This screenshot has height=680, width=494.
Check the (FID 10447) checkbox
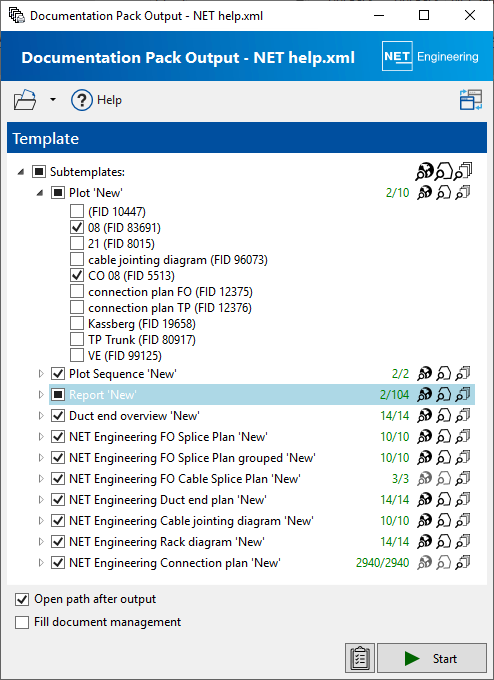point(77,211)
